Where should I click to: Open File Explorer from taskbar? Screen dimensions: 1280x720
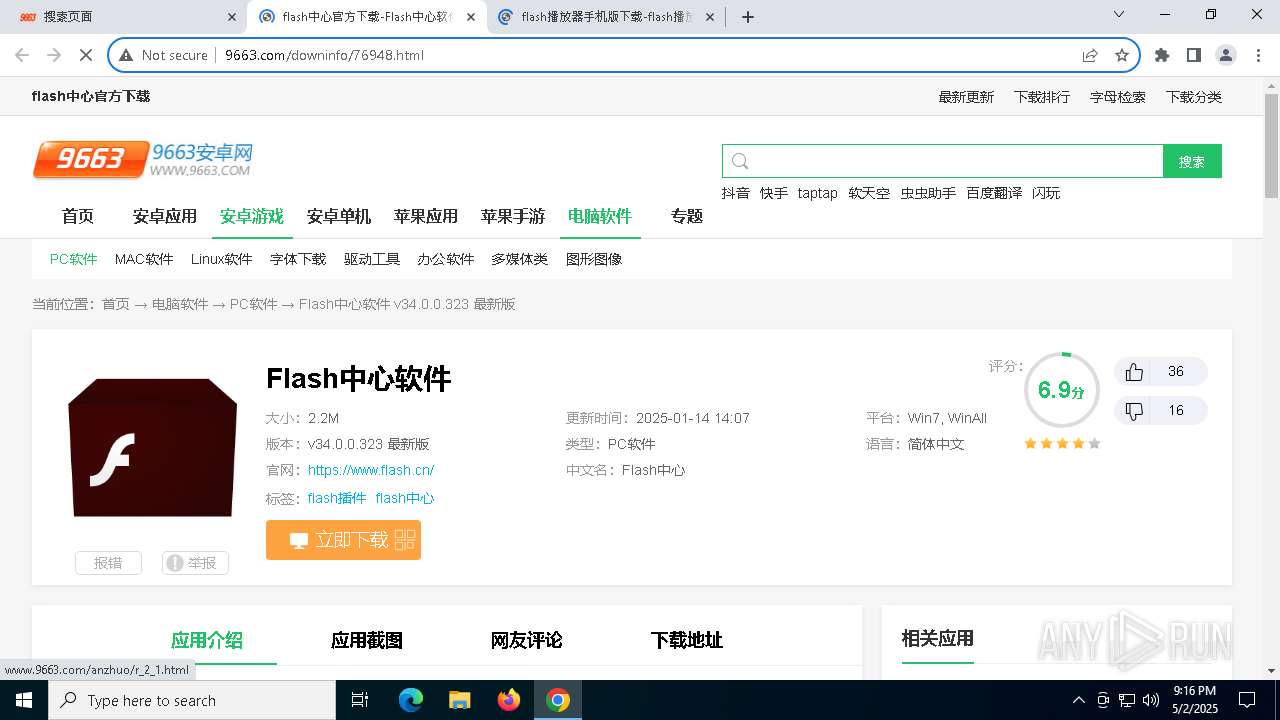459,700
